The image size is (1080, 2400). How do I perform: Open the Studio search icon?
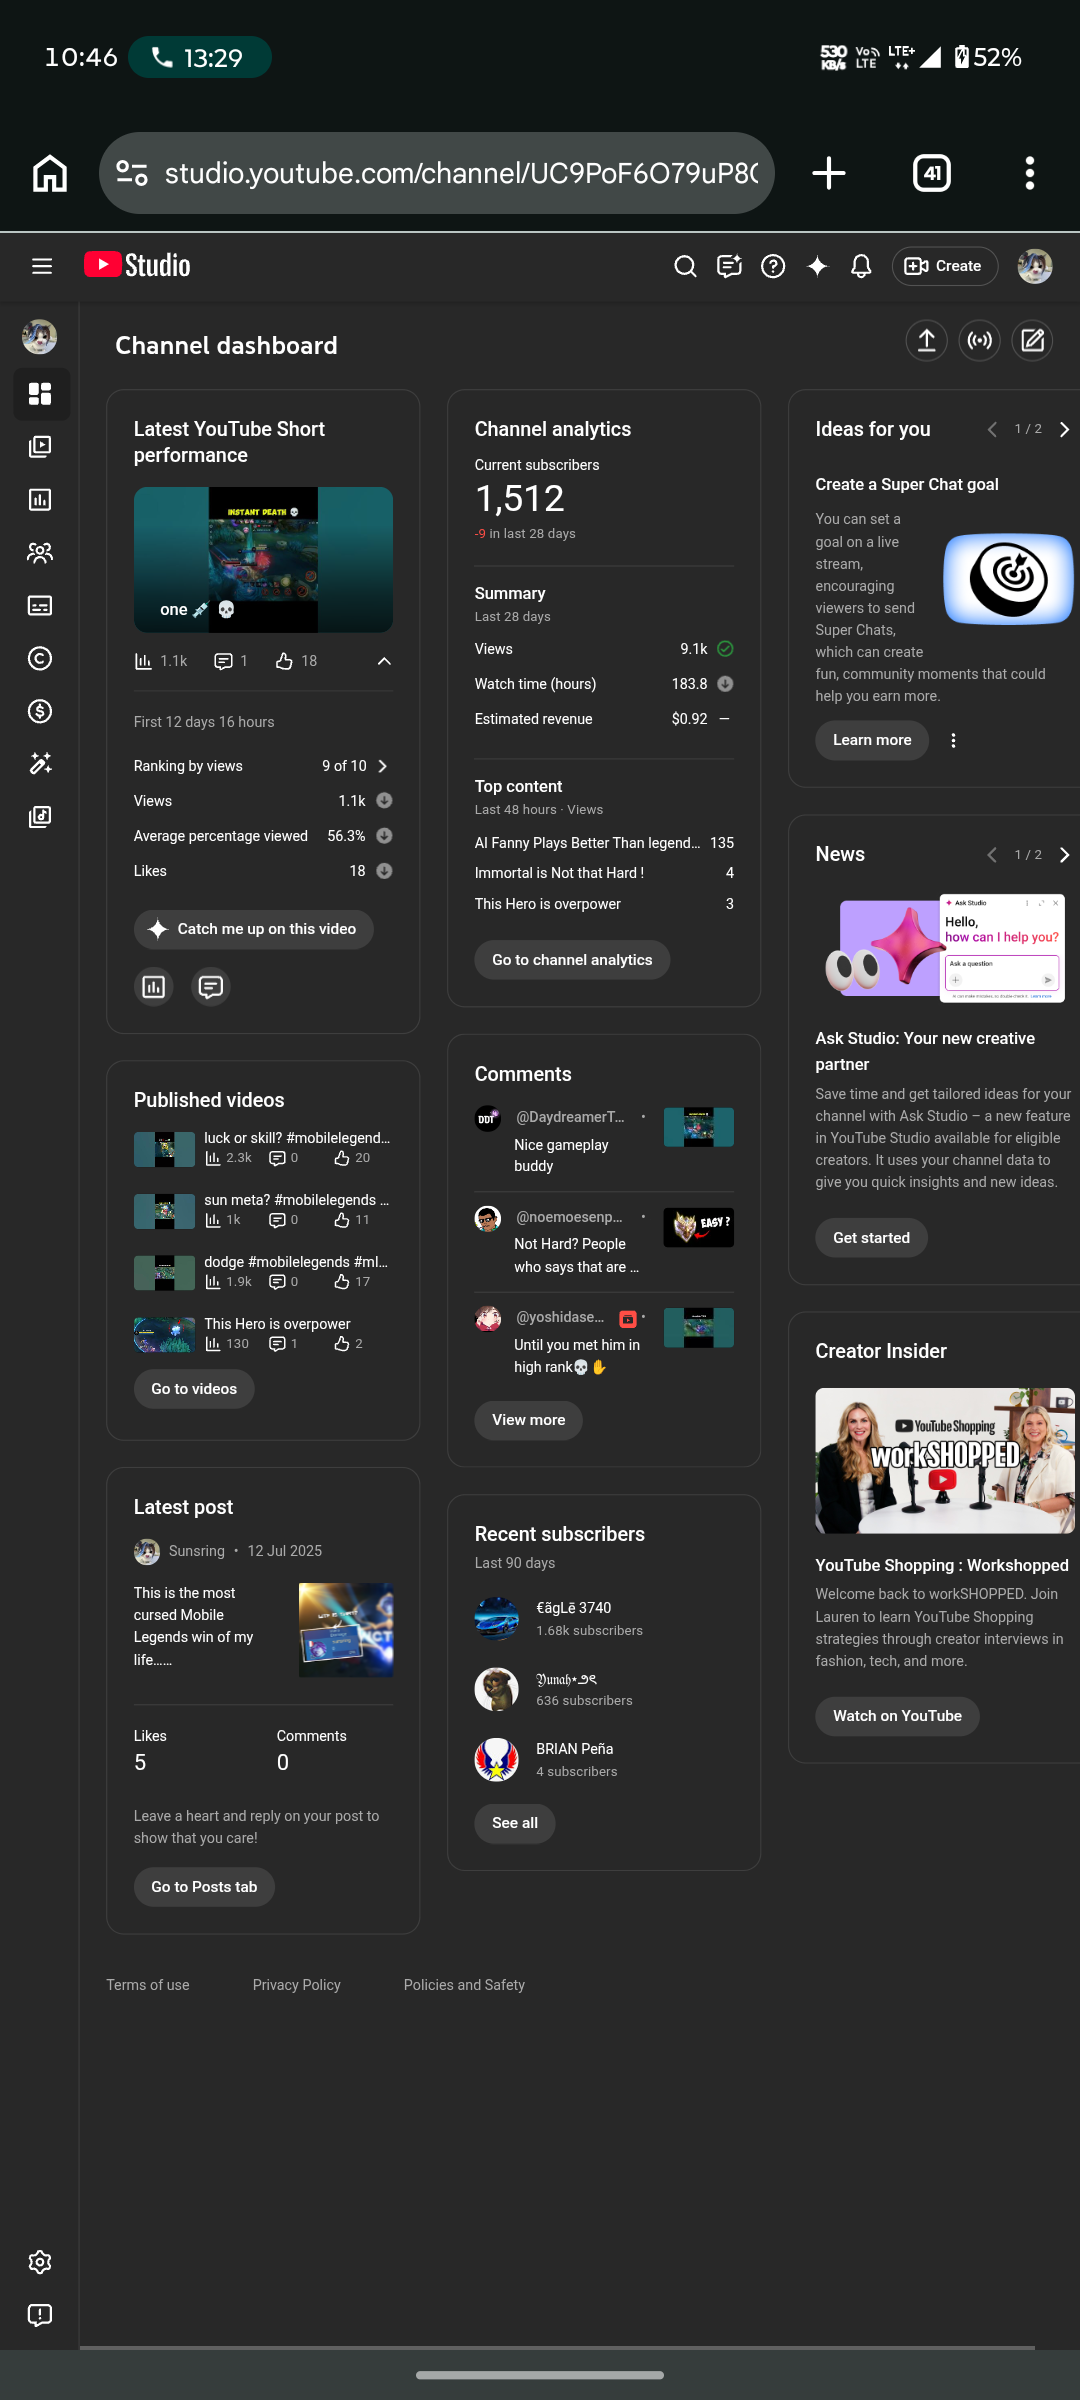(x=685, y=266)
